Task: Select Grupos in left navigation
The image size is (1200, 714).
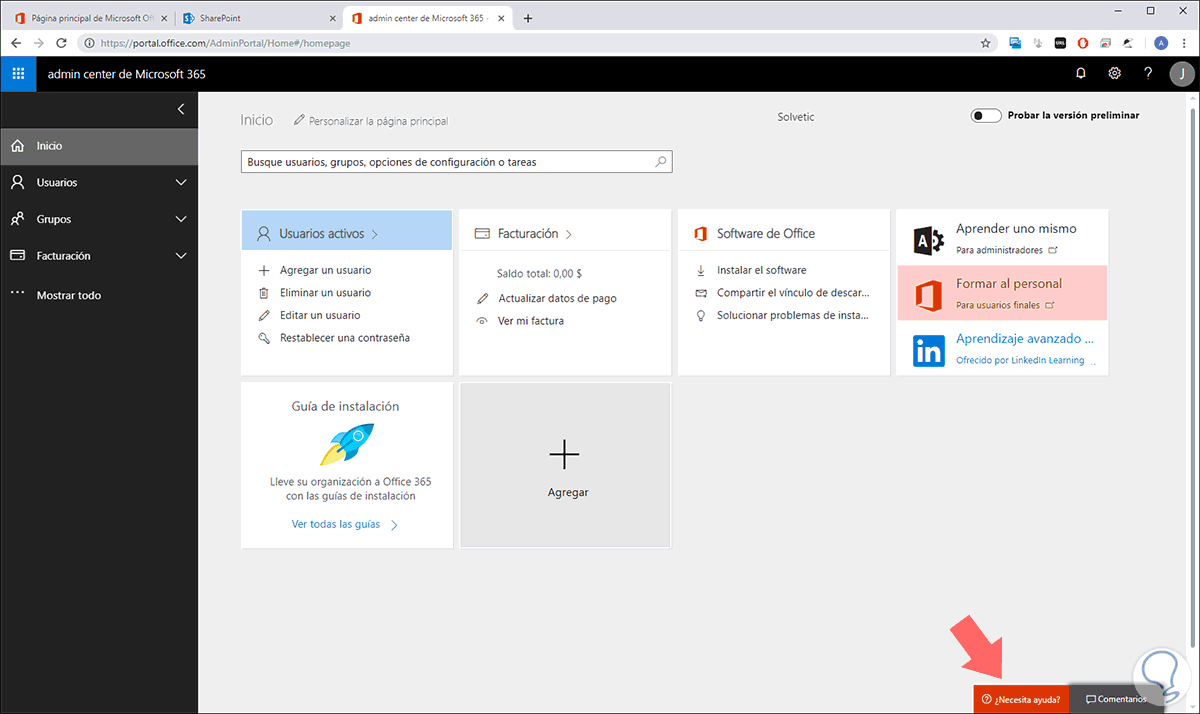Action: [x=99, y=219]
